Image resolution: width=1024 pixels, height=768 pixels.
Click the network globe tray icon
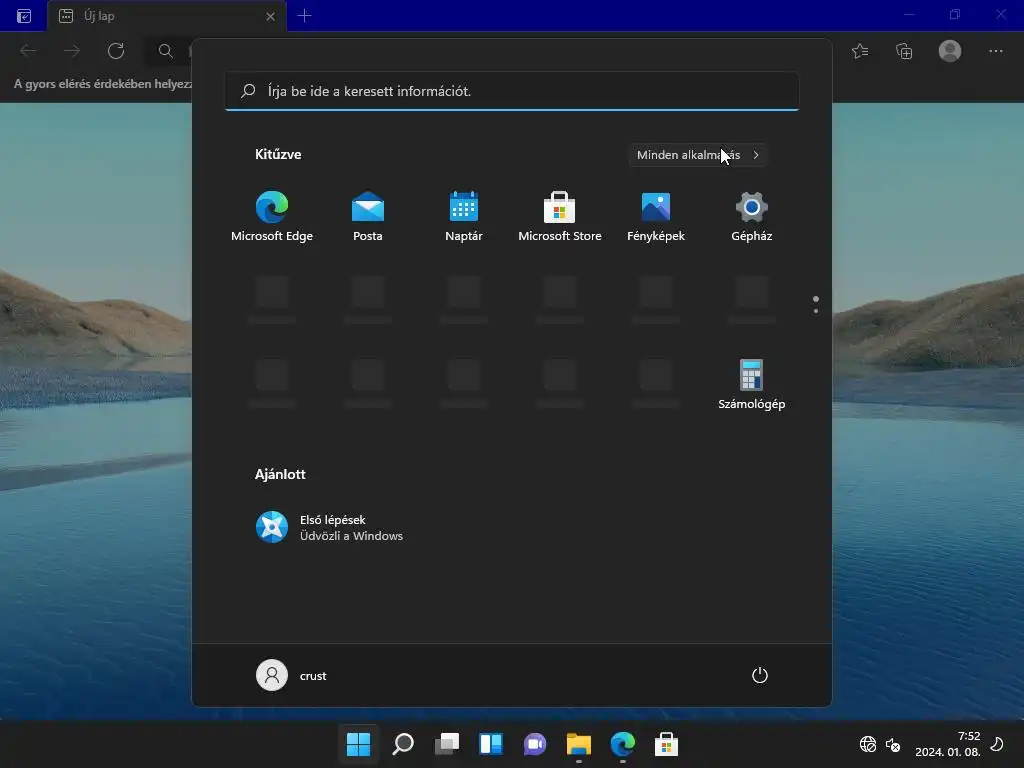pos(868,744)
